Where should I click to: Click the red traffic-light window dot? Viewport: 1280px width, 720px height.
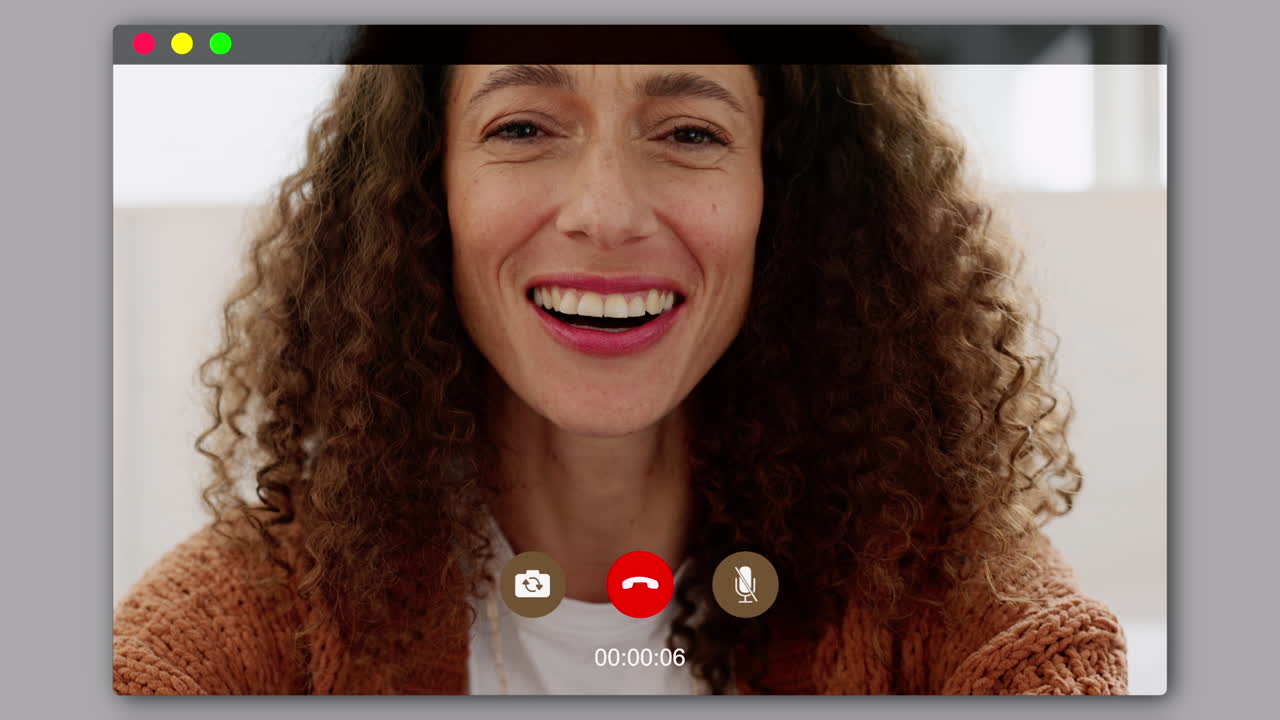[145, 43]
